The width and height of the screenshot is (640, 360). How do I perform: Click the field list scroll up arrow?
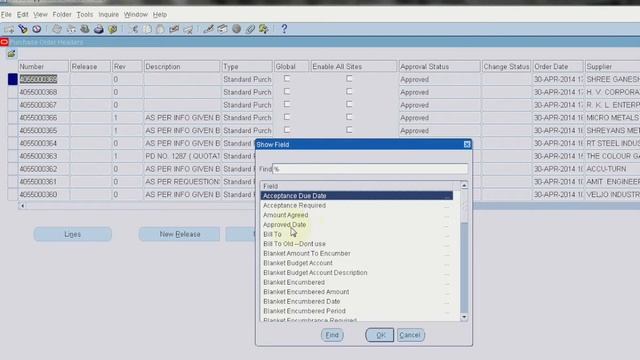[x=464, y=185]
